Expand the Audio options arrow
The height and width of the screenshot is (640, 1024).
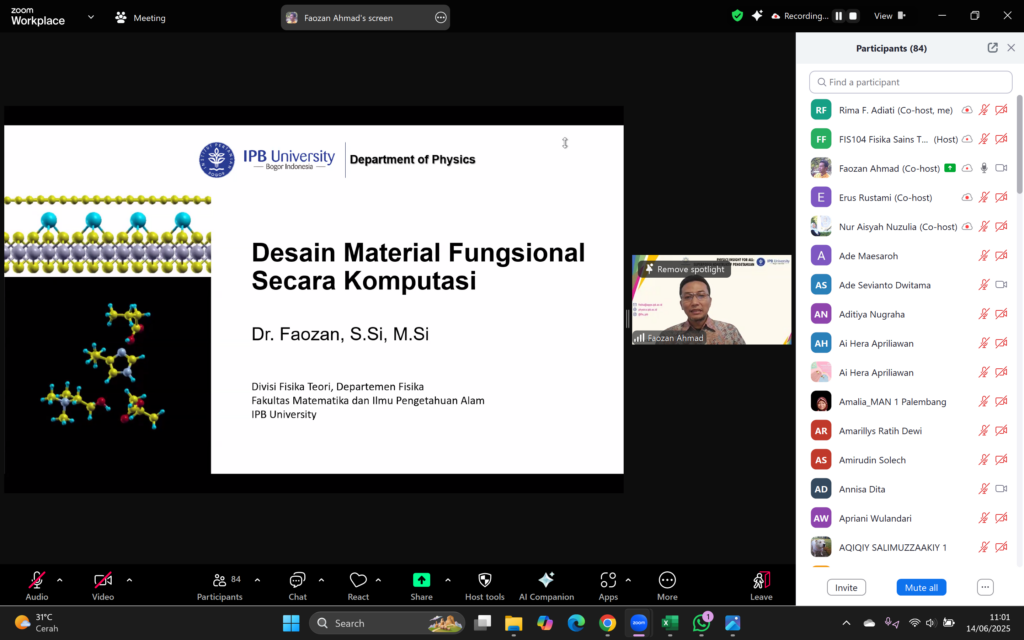(x=59, y=580)
